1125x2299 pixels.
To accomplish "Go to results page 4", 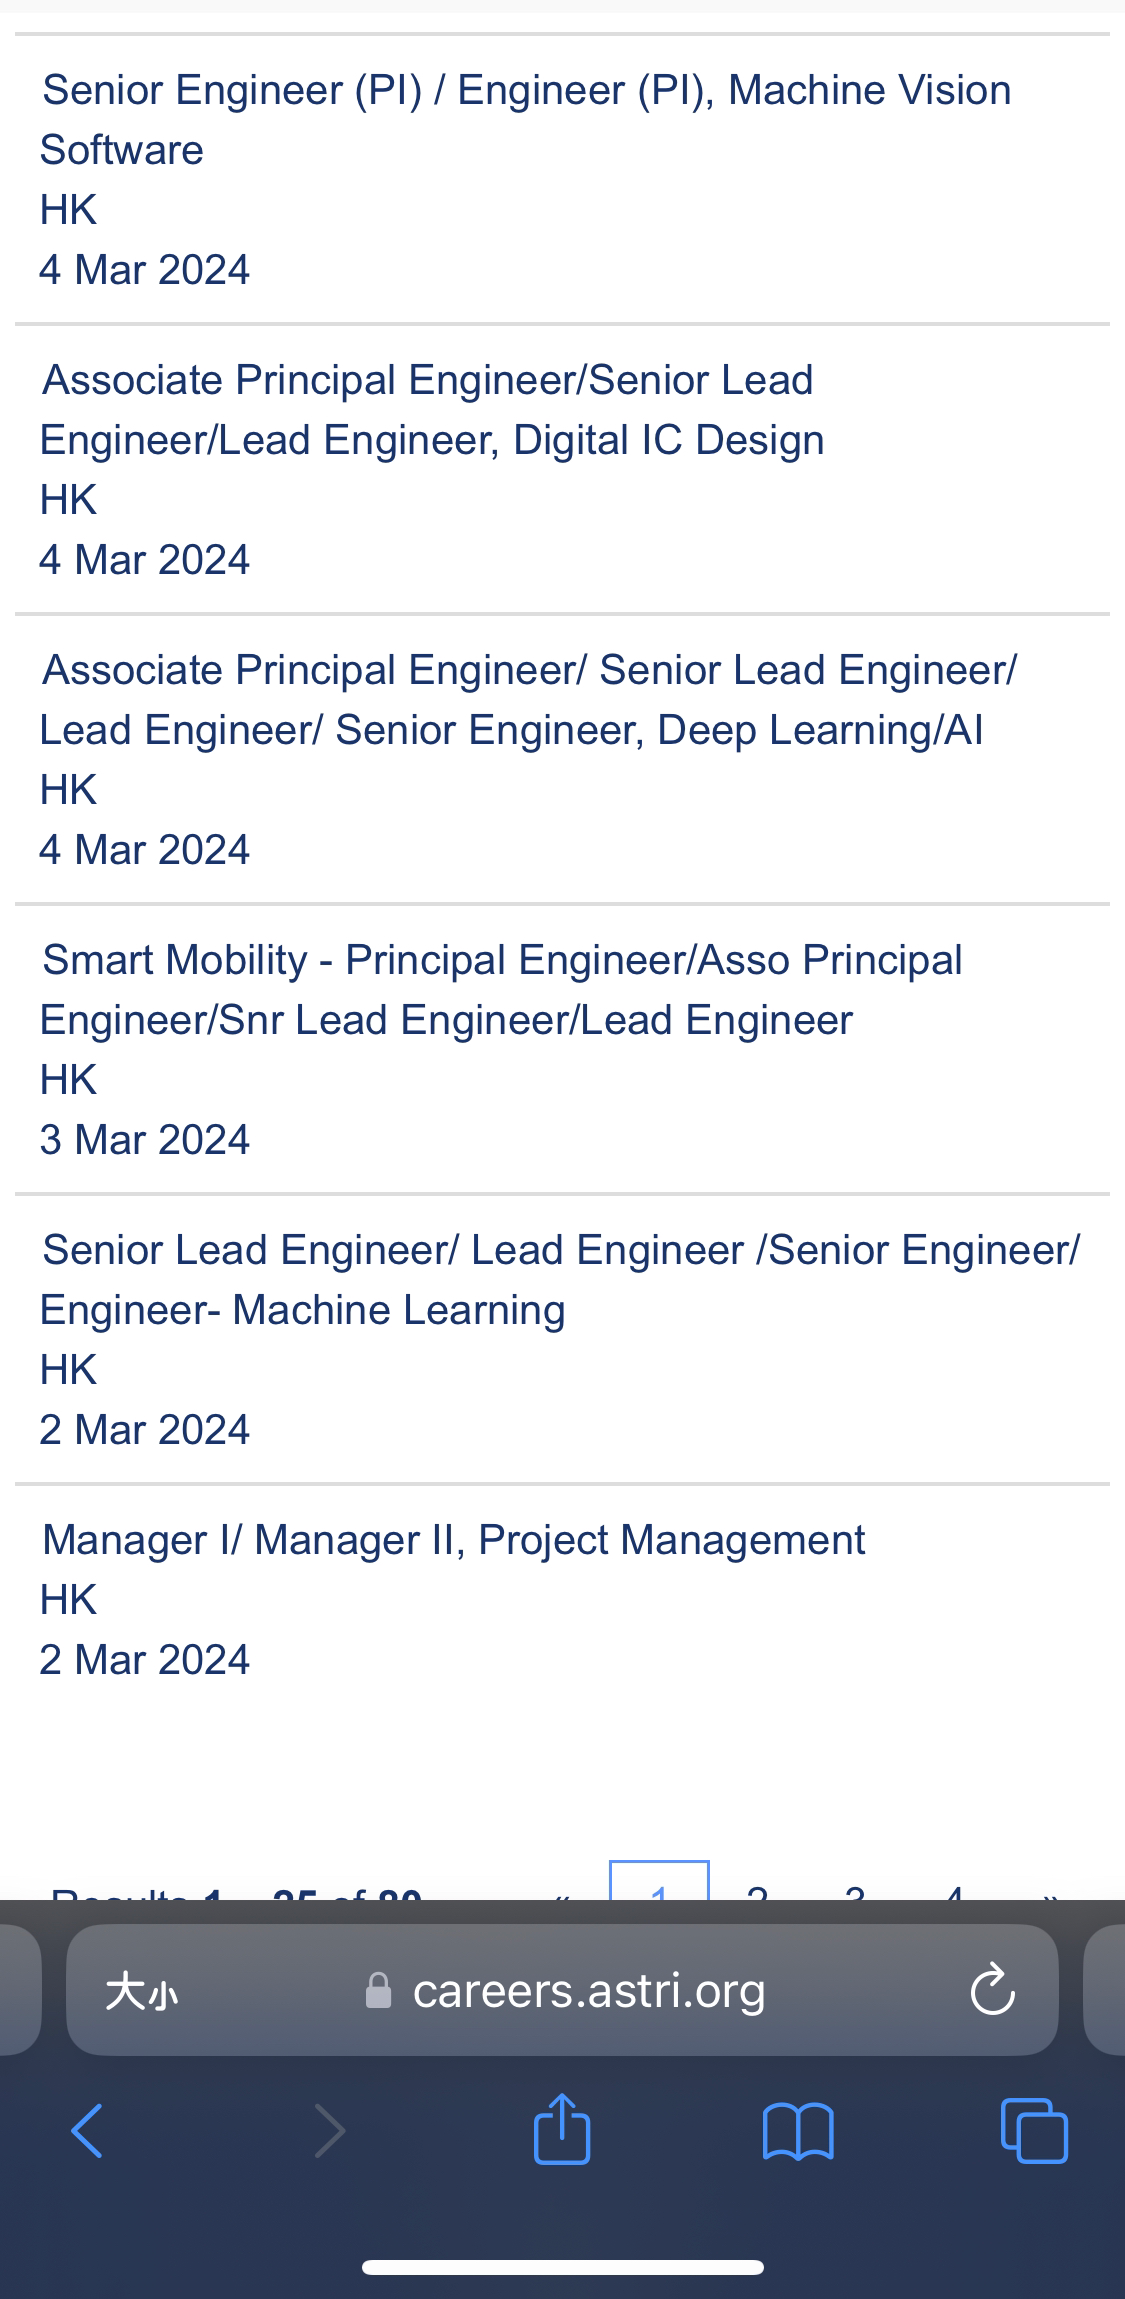I will [x=953, y=1888].
